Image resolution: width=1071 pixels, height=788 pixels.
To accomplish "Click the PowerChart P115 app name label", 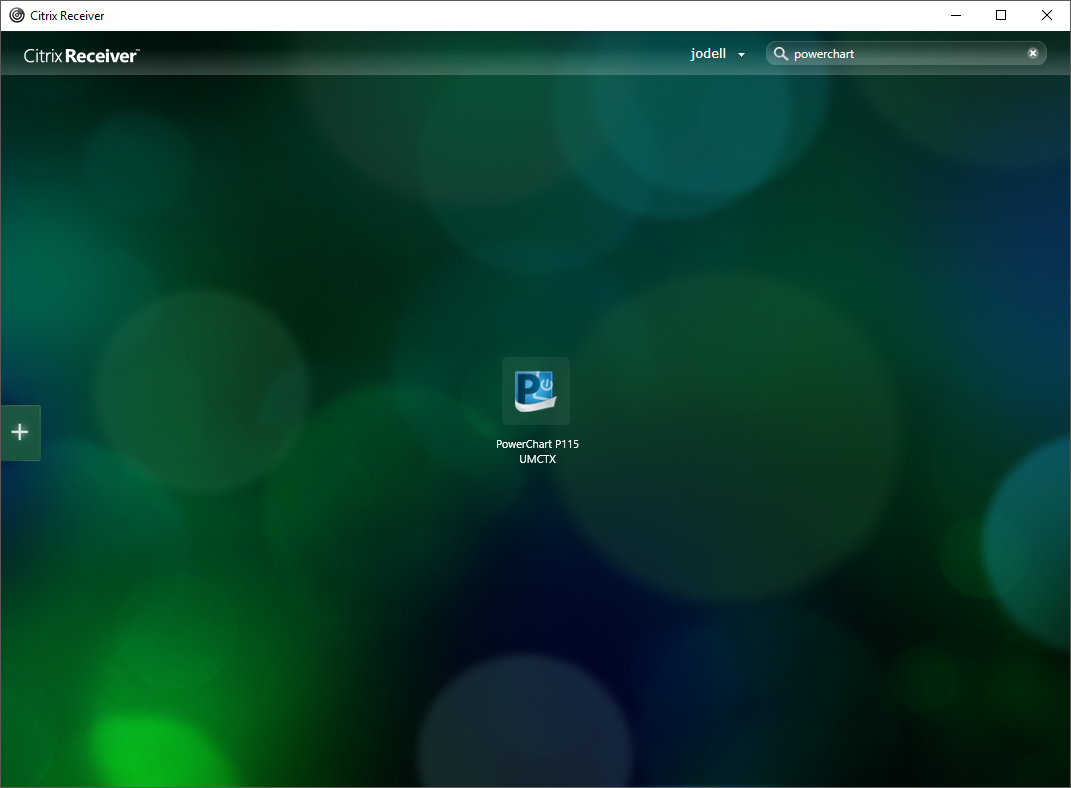I will [x=536, y=443].
